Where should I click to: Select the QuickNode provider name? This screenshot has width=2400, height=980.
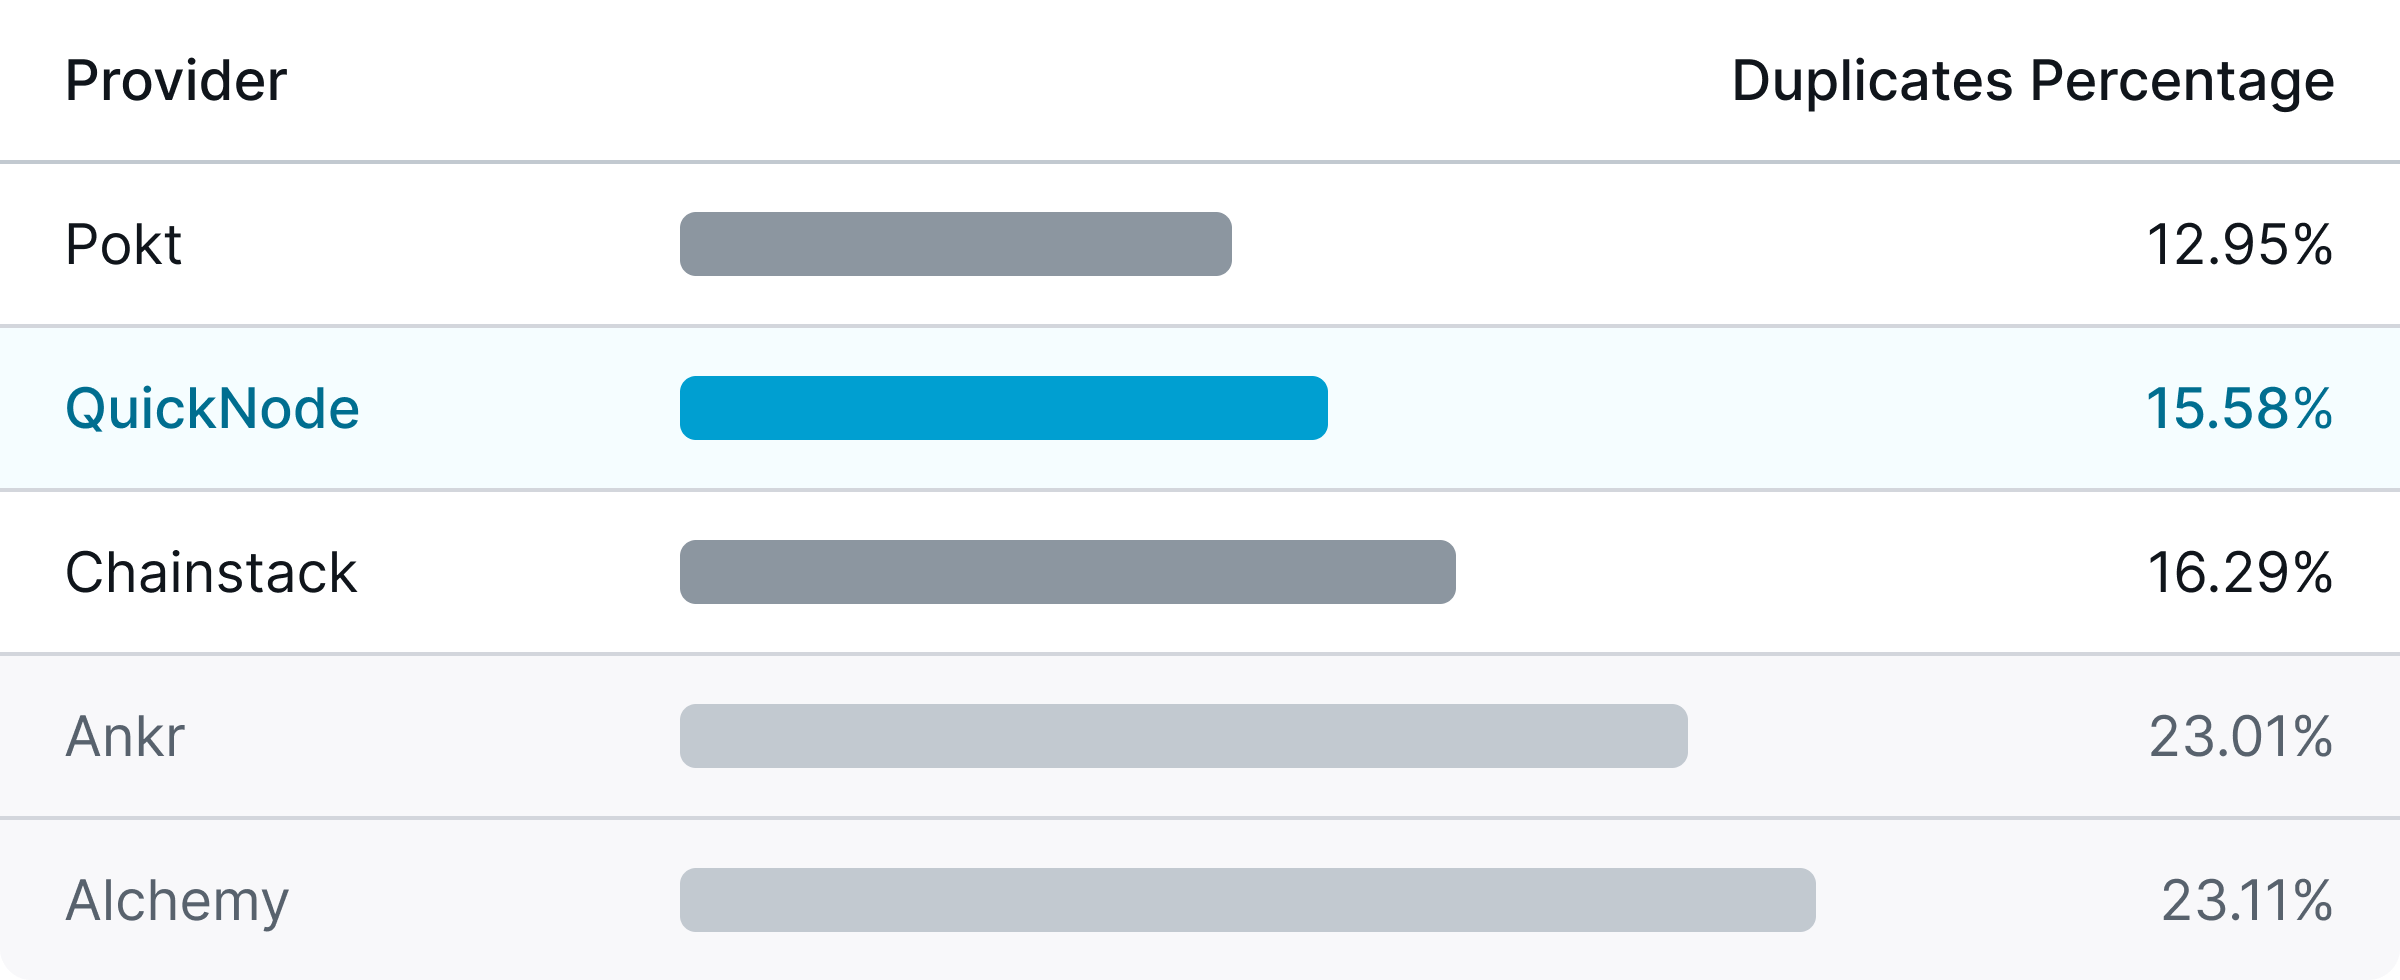[x=212, y=408]
